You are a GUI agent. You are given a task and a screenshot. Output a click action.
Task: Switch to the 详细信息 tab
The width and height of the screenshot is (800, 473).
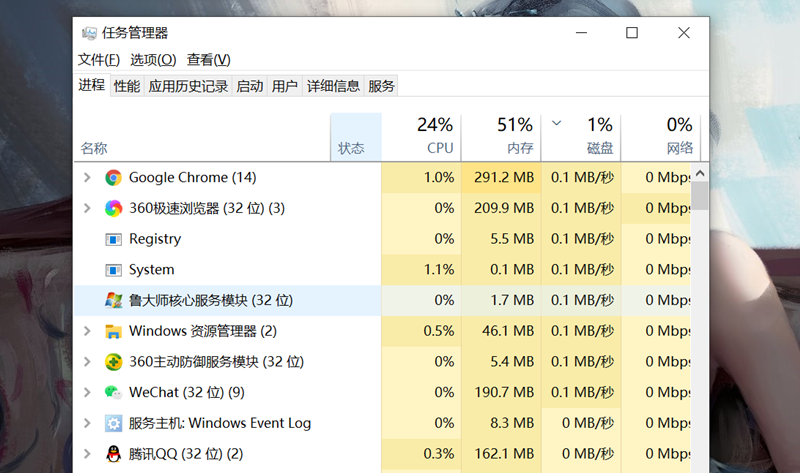click(x=333, y=86)
